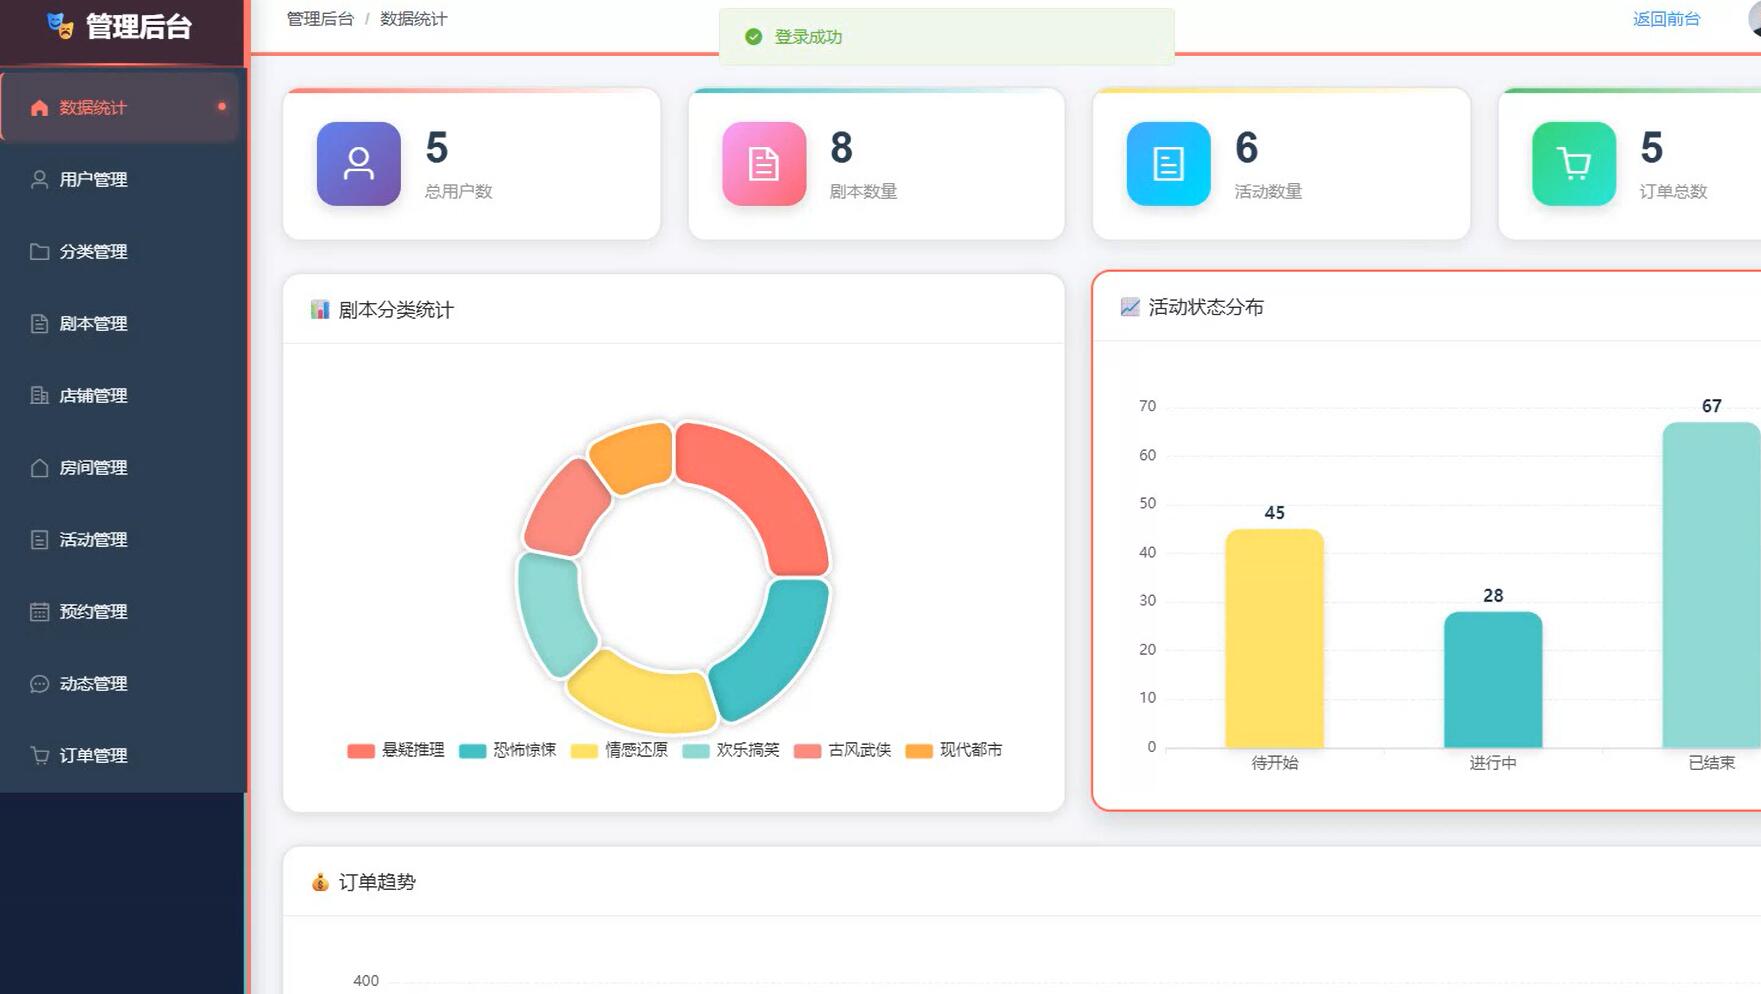
Task: Open 用户管理 in the sidebar
Action: point(120,180)
